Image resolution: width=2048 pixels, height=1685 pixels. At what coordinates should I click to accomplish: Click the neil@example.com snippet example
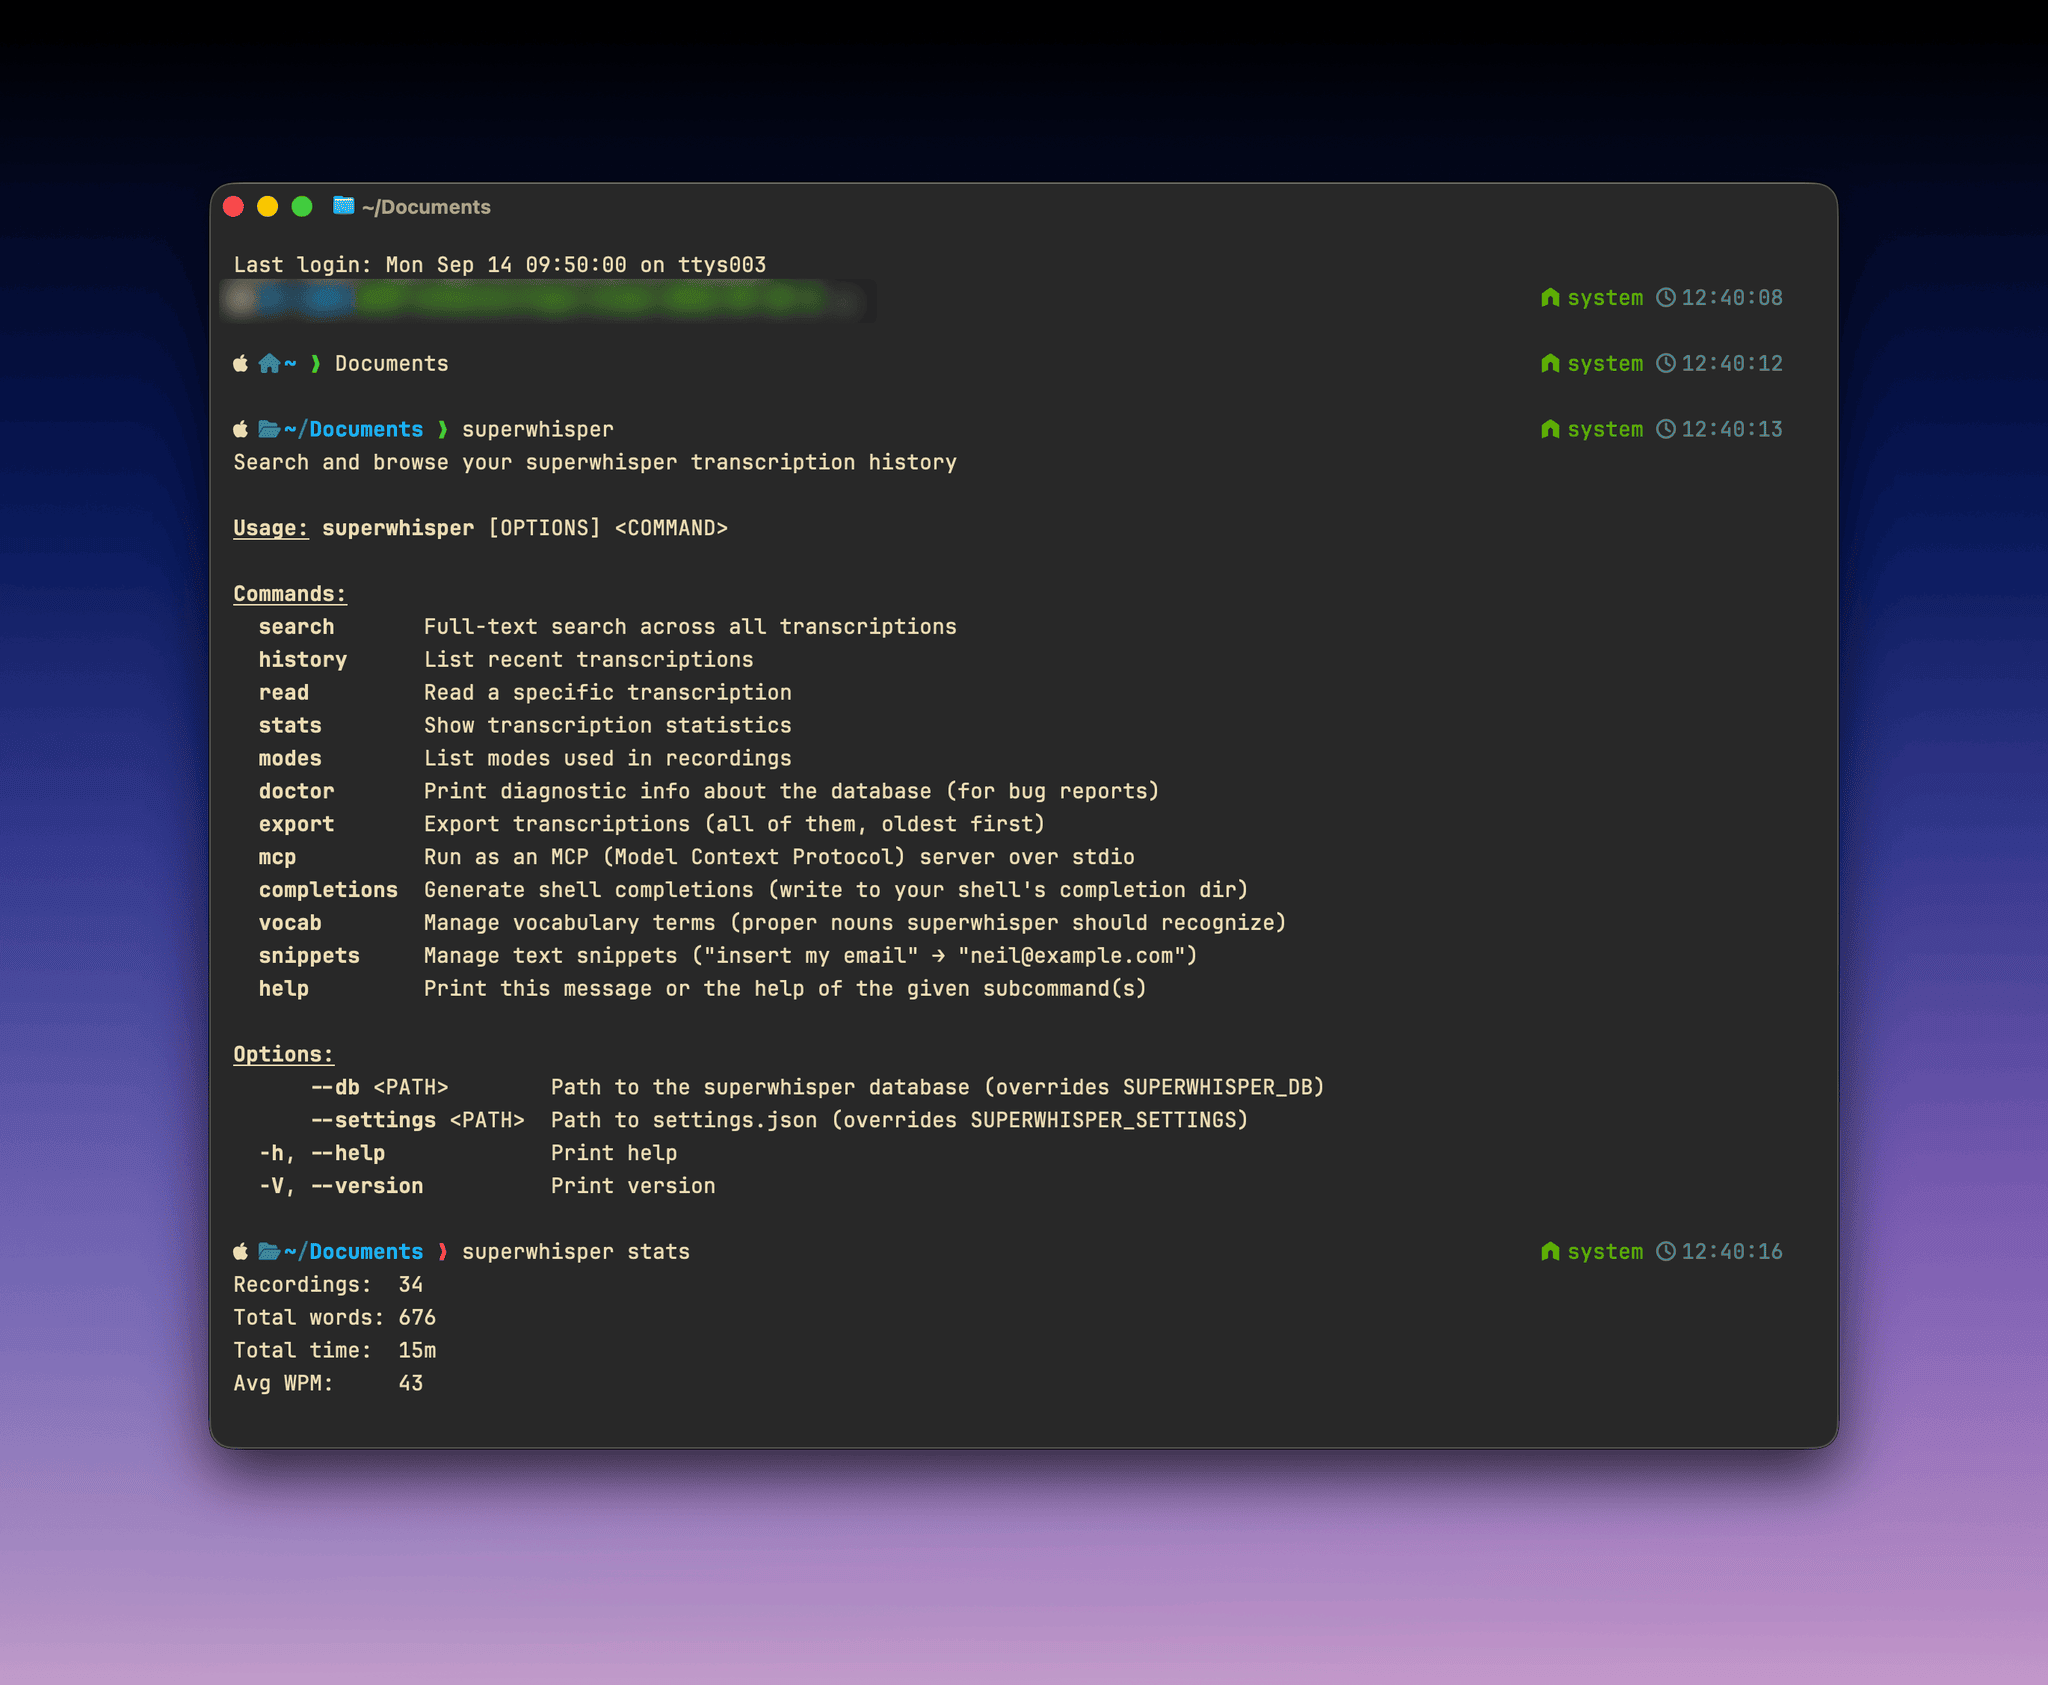[1071, 956]
